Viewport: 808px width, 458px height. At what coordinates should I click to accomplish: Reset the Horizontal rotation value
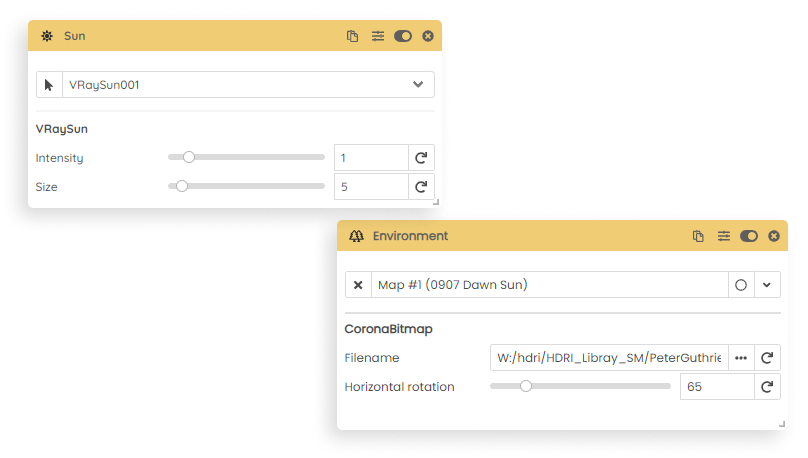767,386
